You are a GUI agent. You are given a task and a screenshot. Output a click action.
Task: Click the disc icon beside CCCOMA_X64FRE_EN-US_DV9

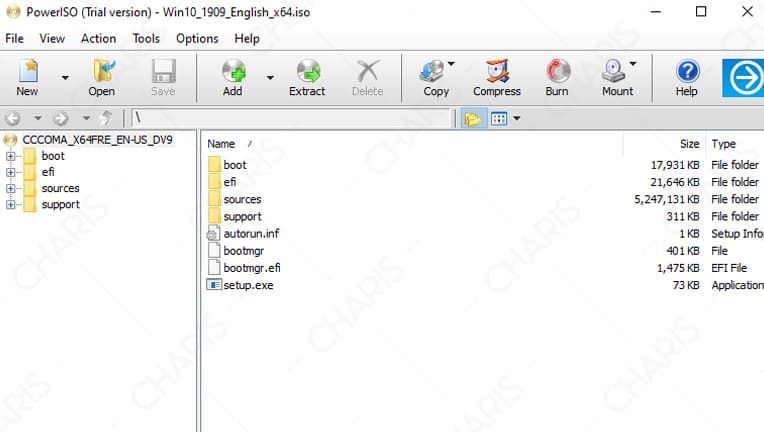pyautogui.click(x=10, y=140)
